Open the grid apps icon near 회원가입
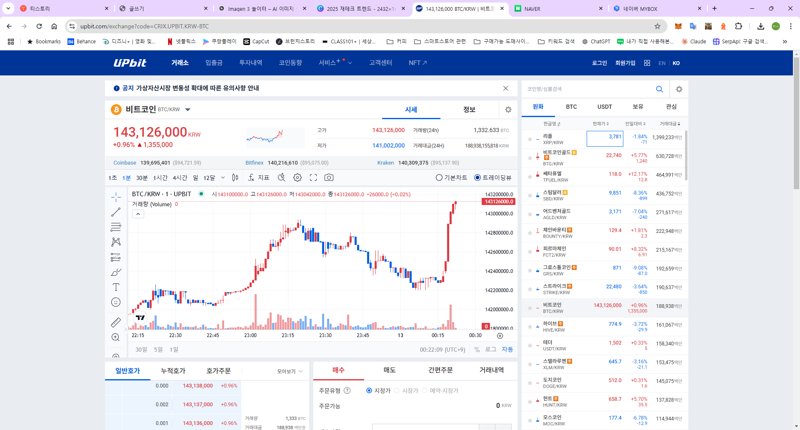 click(647, 63)
